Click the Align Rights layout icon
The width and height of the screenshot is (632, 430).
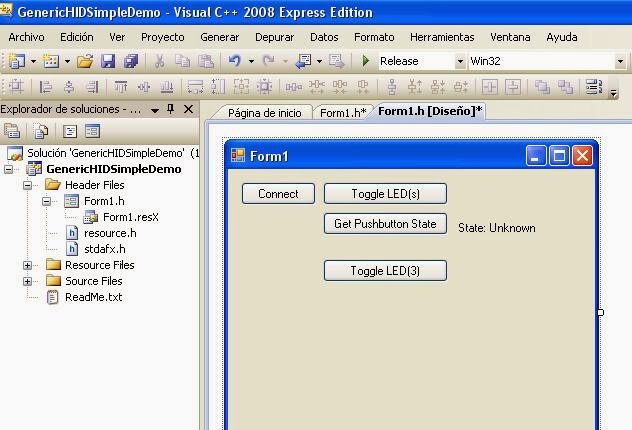92,87
